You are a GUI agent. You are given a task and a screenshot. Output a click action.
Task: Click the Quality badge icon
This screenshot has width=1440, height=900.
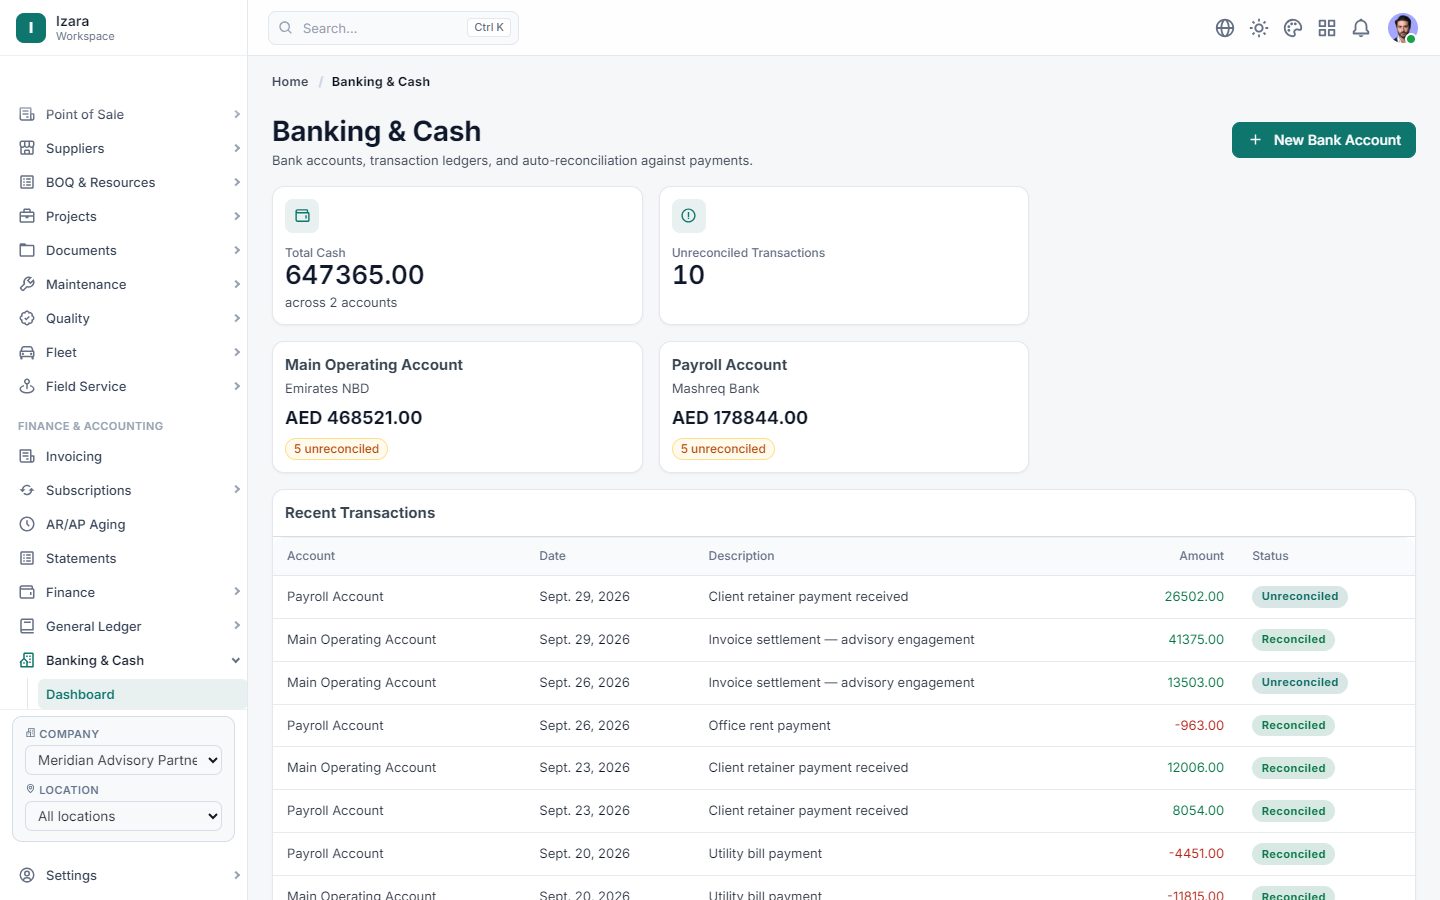pos(27,318)
